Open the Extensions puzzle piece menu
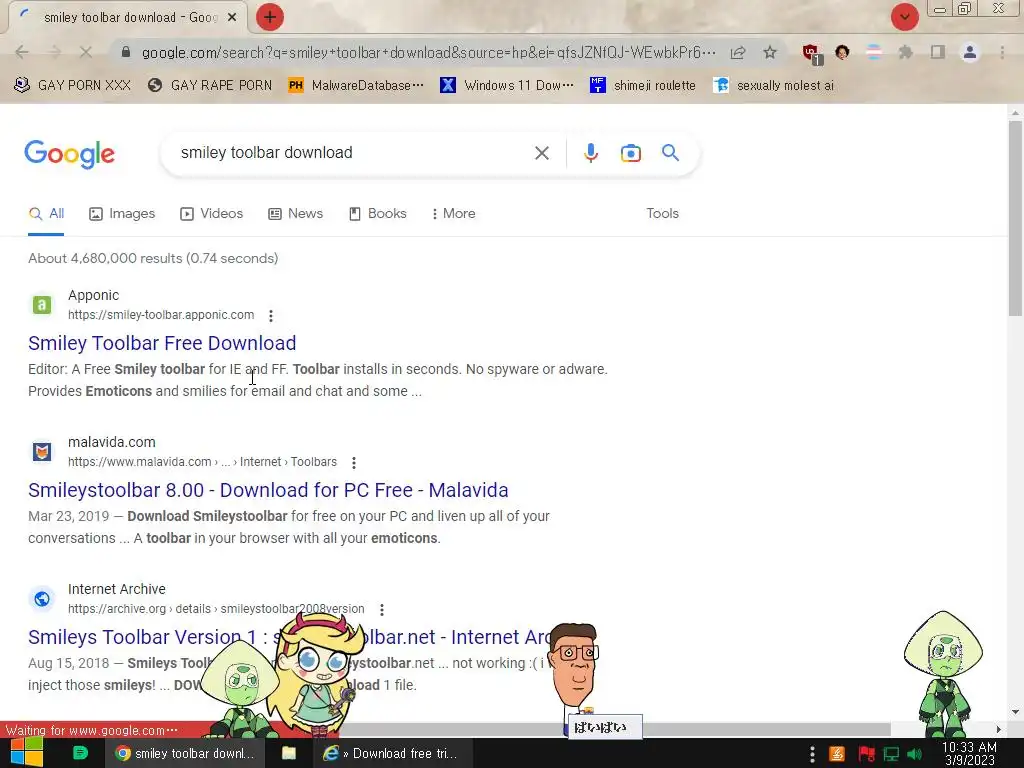This screenshot has width=1024, height=768. point(905,52)
